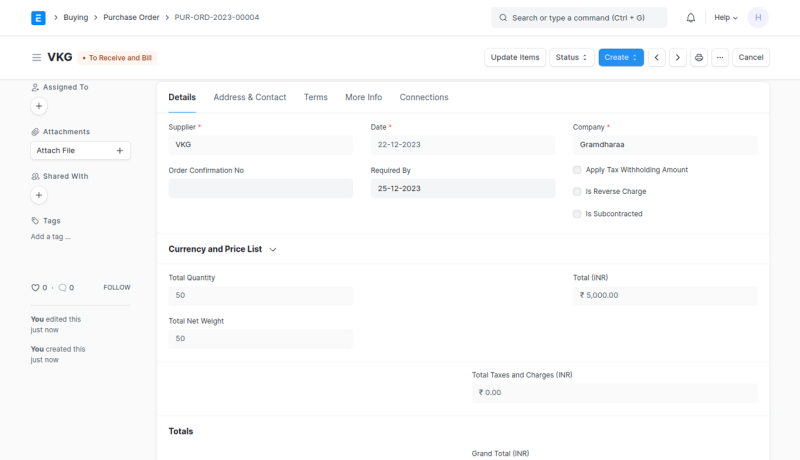Click Required By field 25-12-2023
Screen dimensions: 800x460
(463, 189)
